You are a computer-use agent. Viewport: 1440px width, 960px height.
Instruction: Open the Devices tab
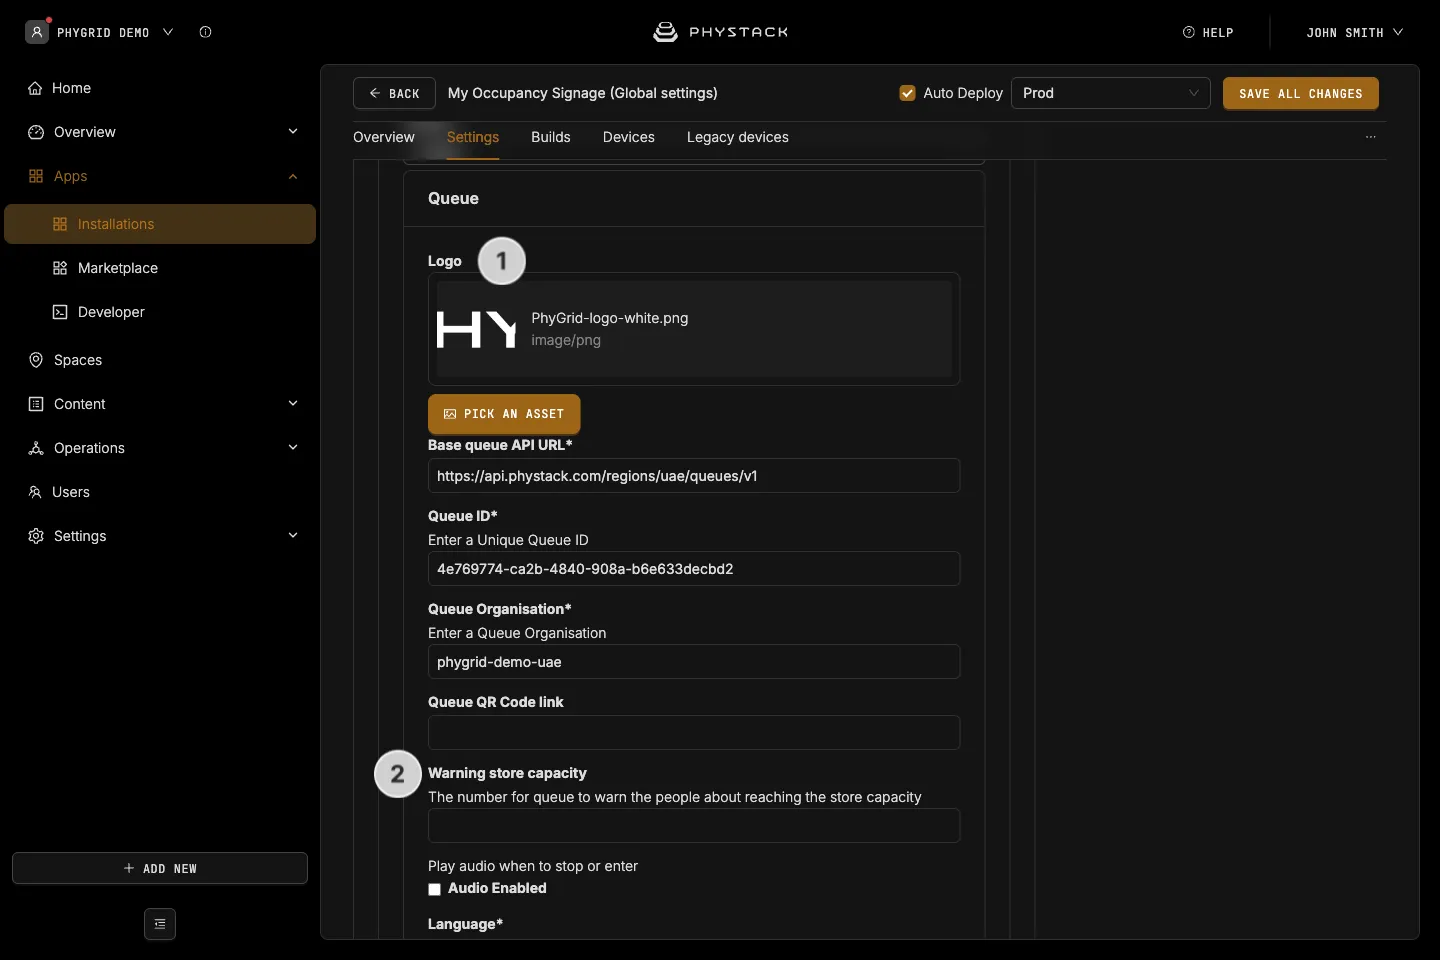pyautogui.click(x=629, y=137)
